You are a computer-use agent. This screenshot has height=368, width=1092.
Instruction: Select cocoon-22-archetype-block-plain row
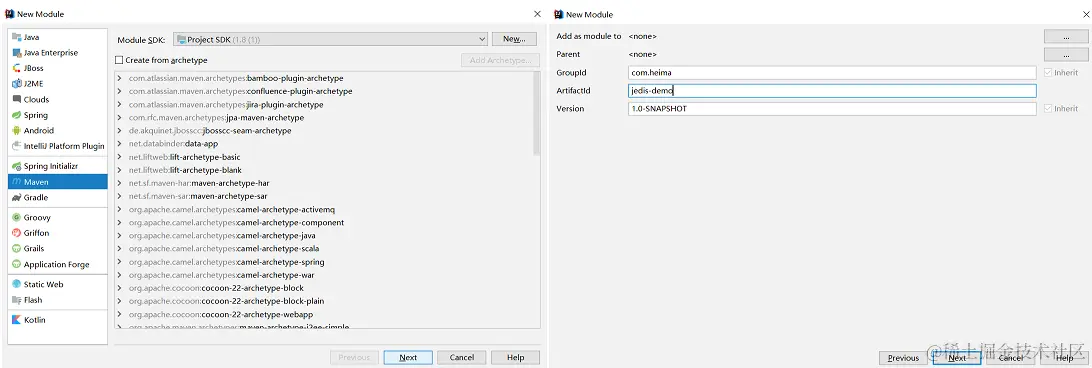click(x=323, y=301)
